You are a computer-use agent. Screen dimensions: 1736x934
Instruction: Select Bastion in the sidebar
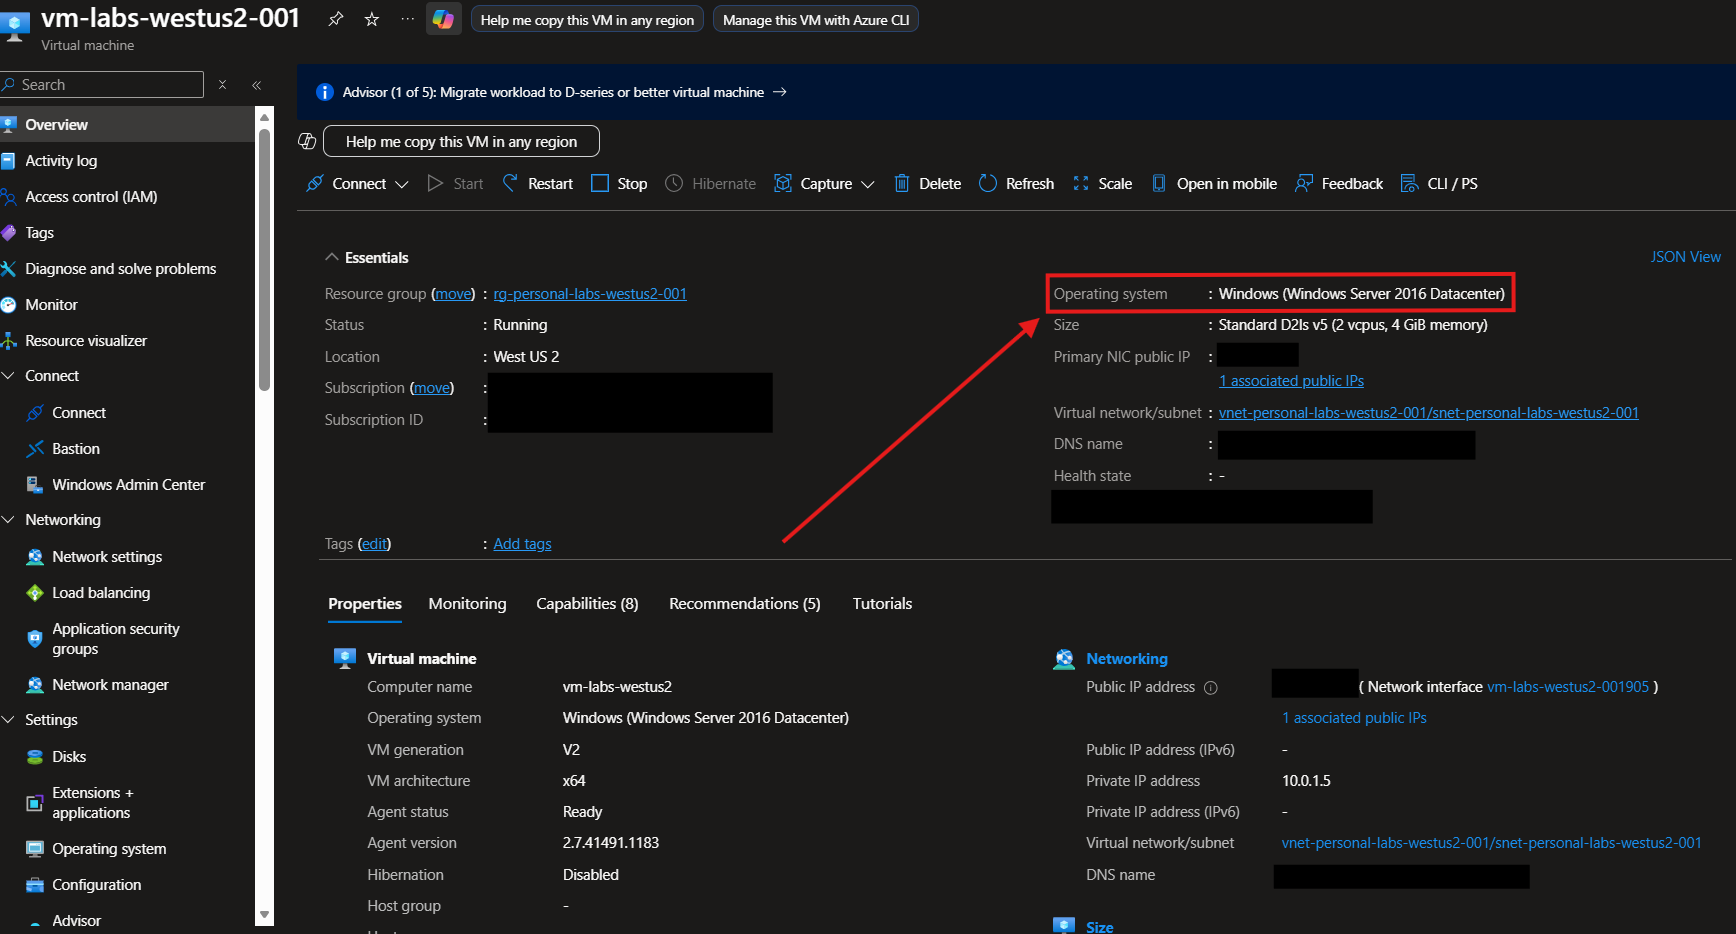(76, 449)
